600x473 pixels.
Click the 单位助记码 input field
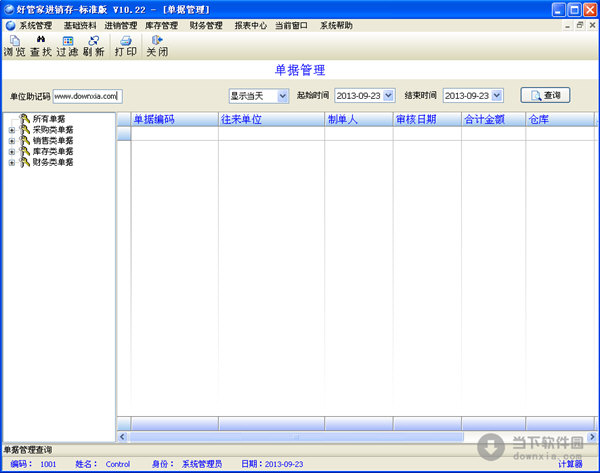(86, 96)
